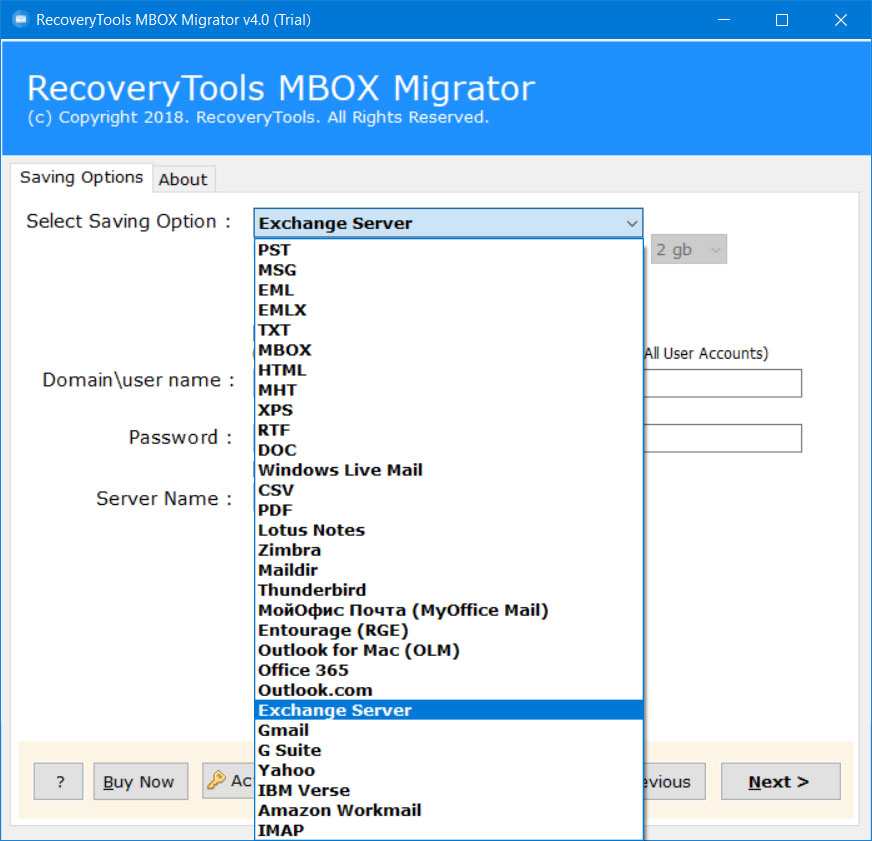Focus the Password input field
Image resolution: width=872 pixels, height=841 pixels.
pyautogui.click(x=722, y=438)
